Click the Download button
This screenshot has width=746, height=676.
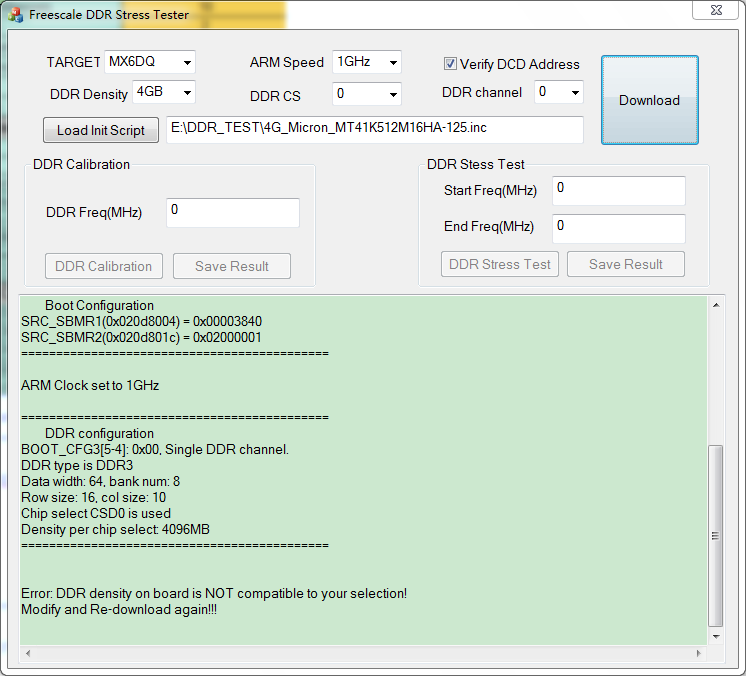click(x=649, y=100)
